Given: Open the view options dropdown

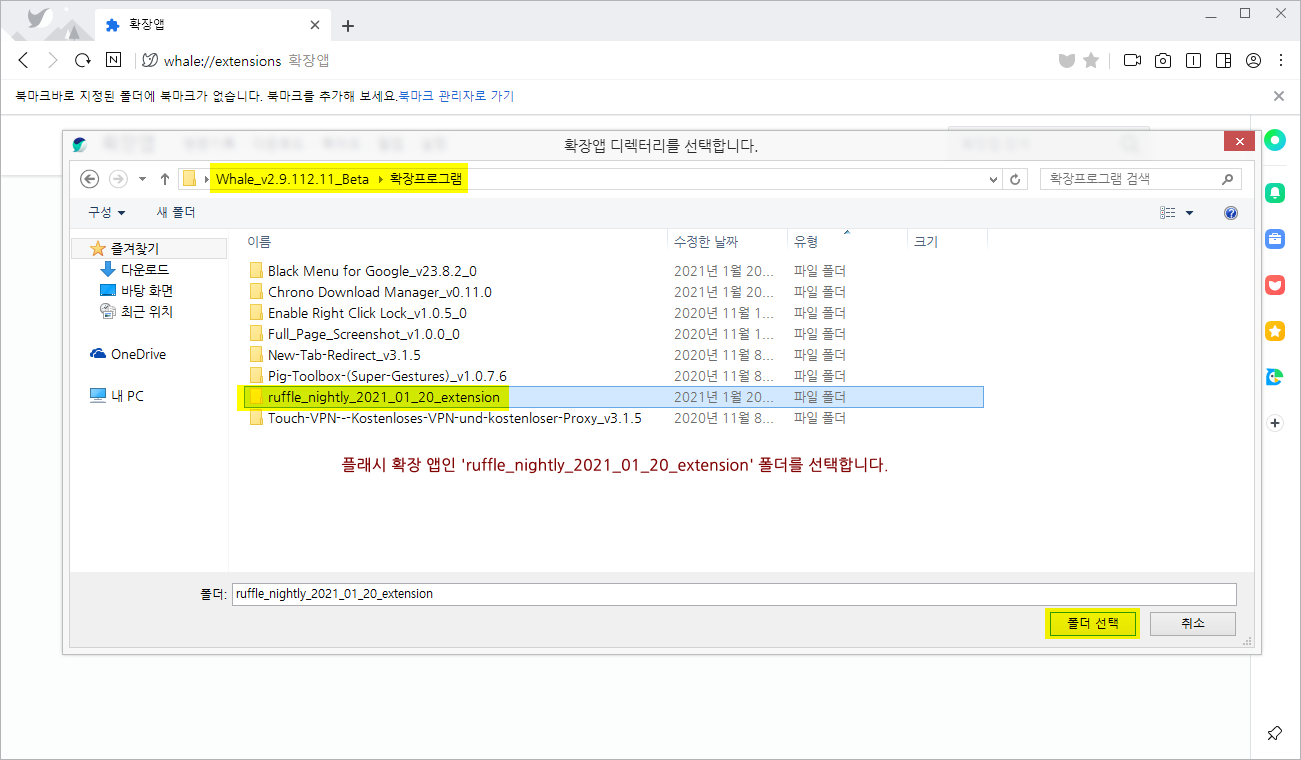Looking at the screenshot, I should pos(1189,213).
